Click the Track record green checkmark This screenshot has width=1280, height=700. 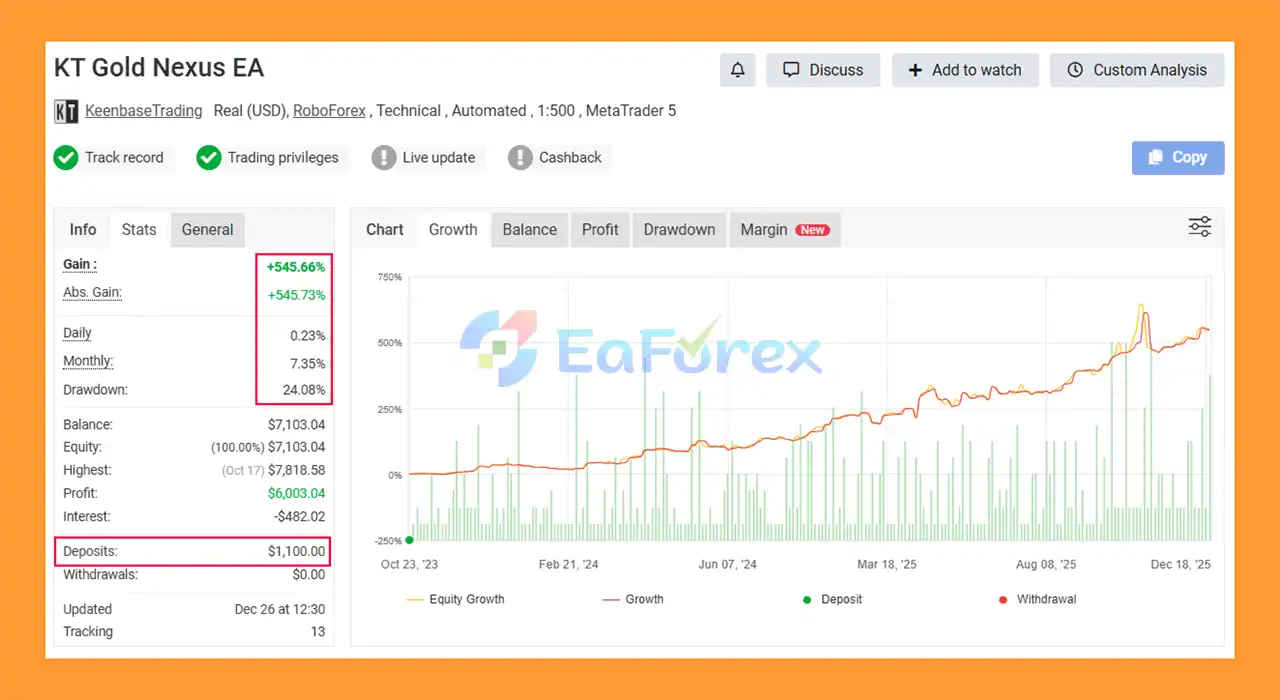[x=66, y=158]
